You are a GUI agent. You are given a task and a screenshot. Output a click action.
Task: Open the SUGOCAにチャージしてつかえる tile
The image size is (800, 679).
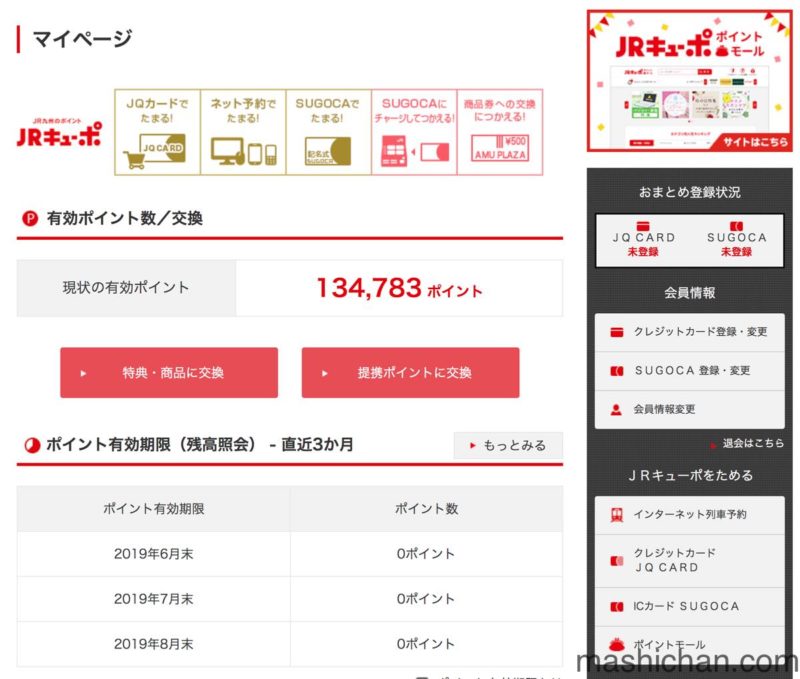click(414, 132)
